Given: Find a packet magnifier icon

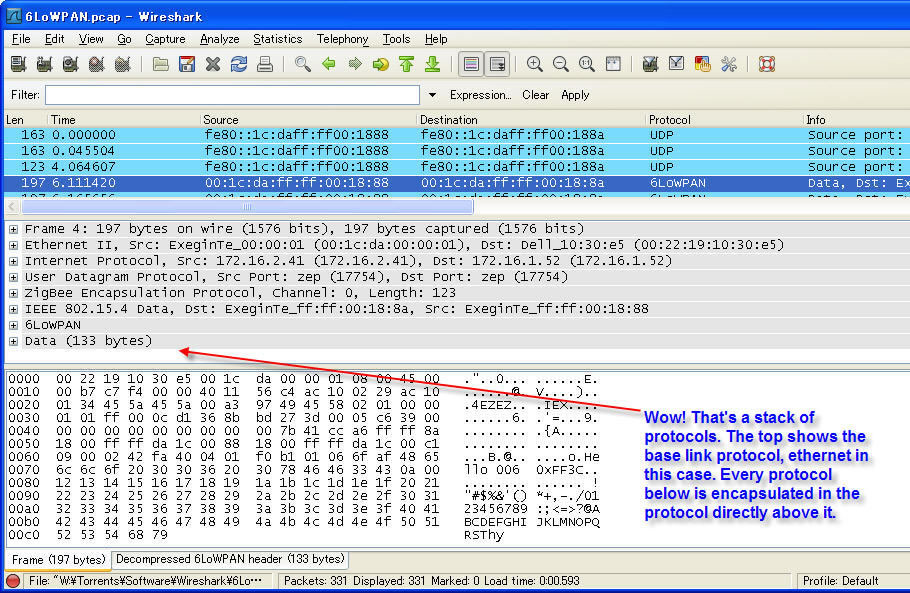Looking at the screenshot, I should pyautogui.click(x=302, y=64).
